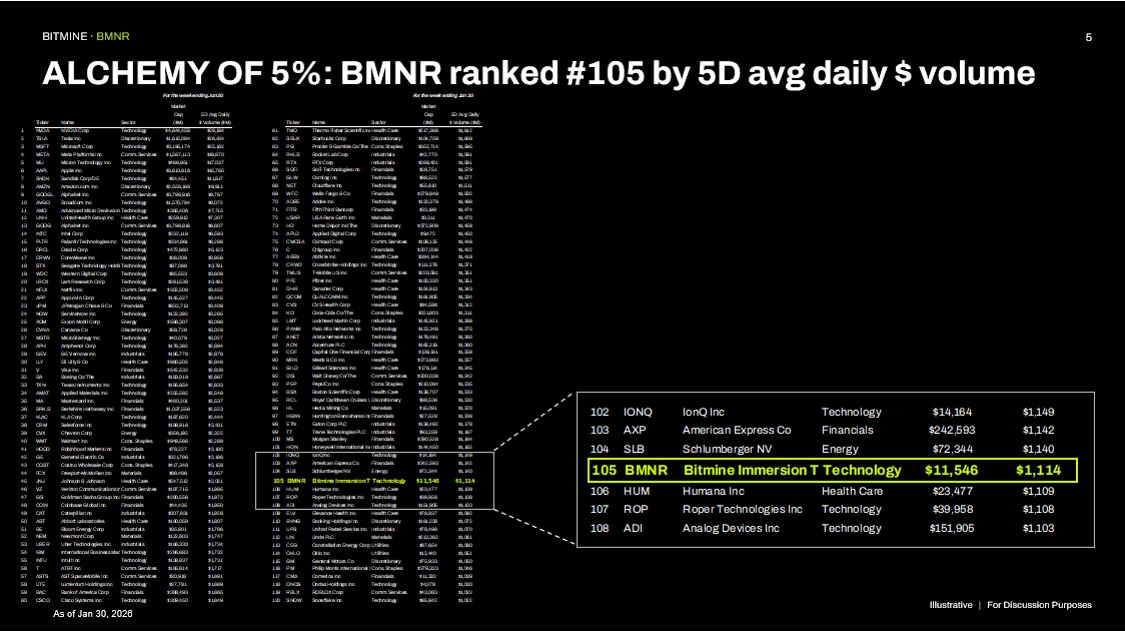The image size is (1125, 632).
Task: Click 'Humana Inc' in the enlarged table
Action: click(713, 491)
